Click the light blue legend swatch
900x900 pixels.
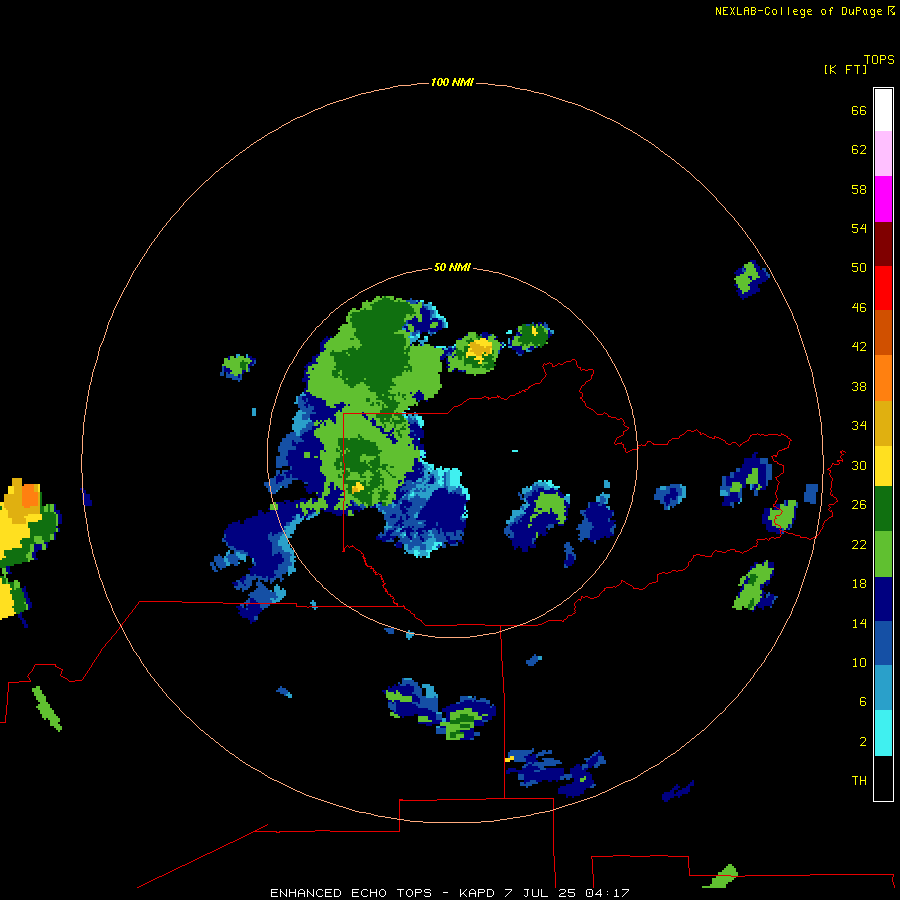pos(883,688)
